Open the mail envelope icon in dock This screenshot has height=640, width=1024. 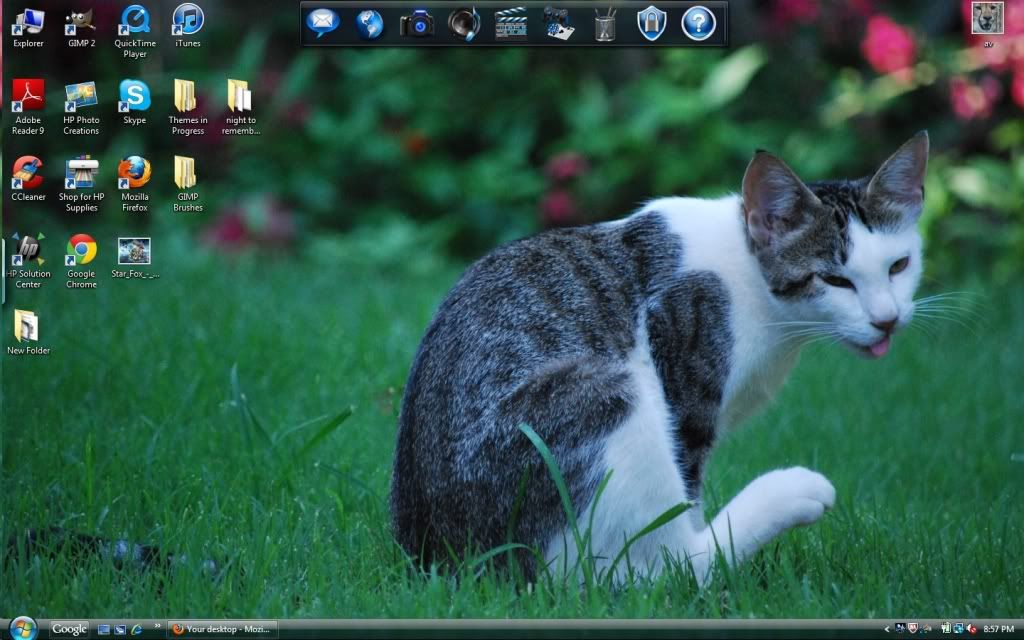[x=322, y=22]
